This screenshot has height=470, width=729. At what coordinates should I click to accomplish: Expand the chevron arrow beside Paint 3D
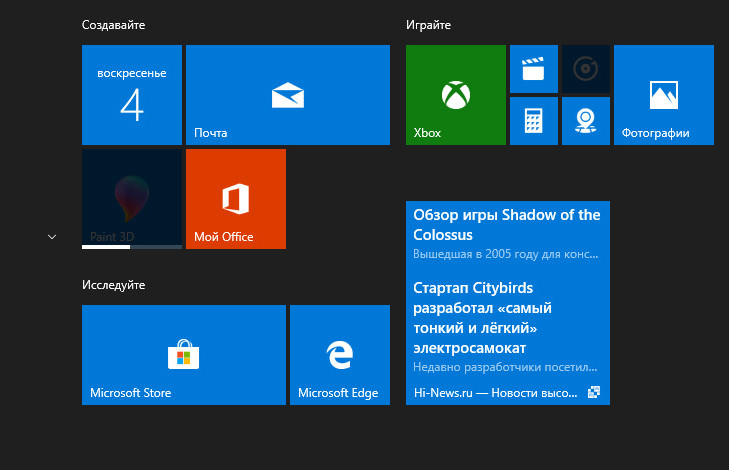[x=52, y=237]
